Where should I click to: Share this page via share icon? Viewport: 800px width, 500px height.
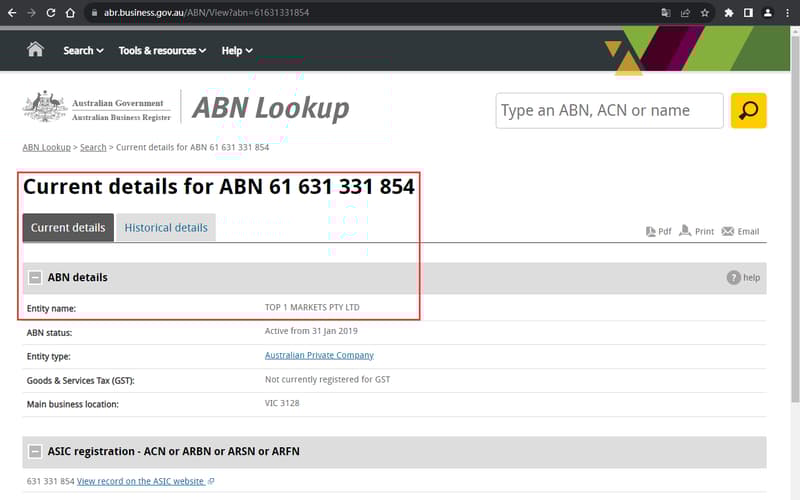pos(685,13)
